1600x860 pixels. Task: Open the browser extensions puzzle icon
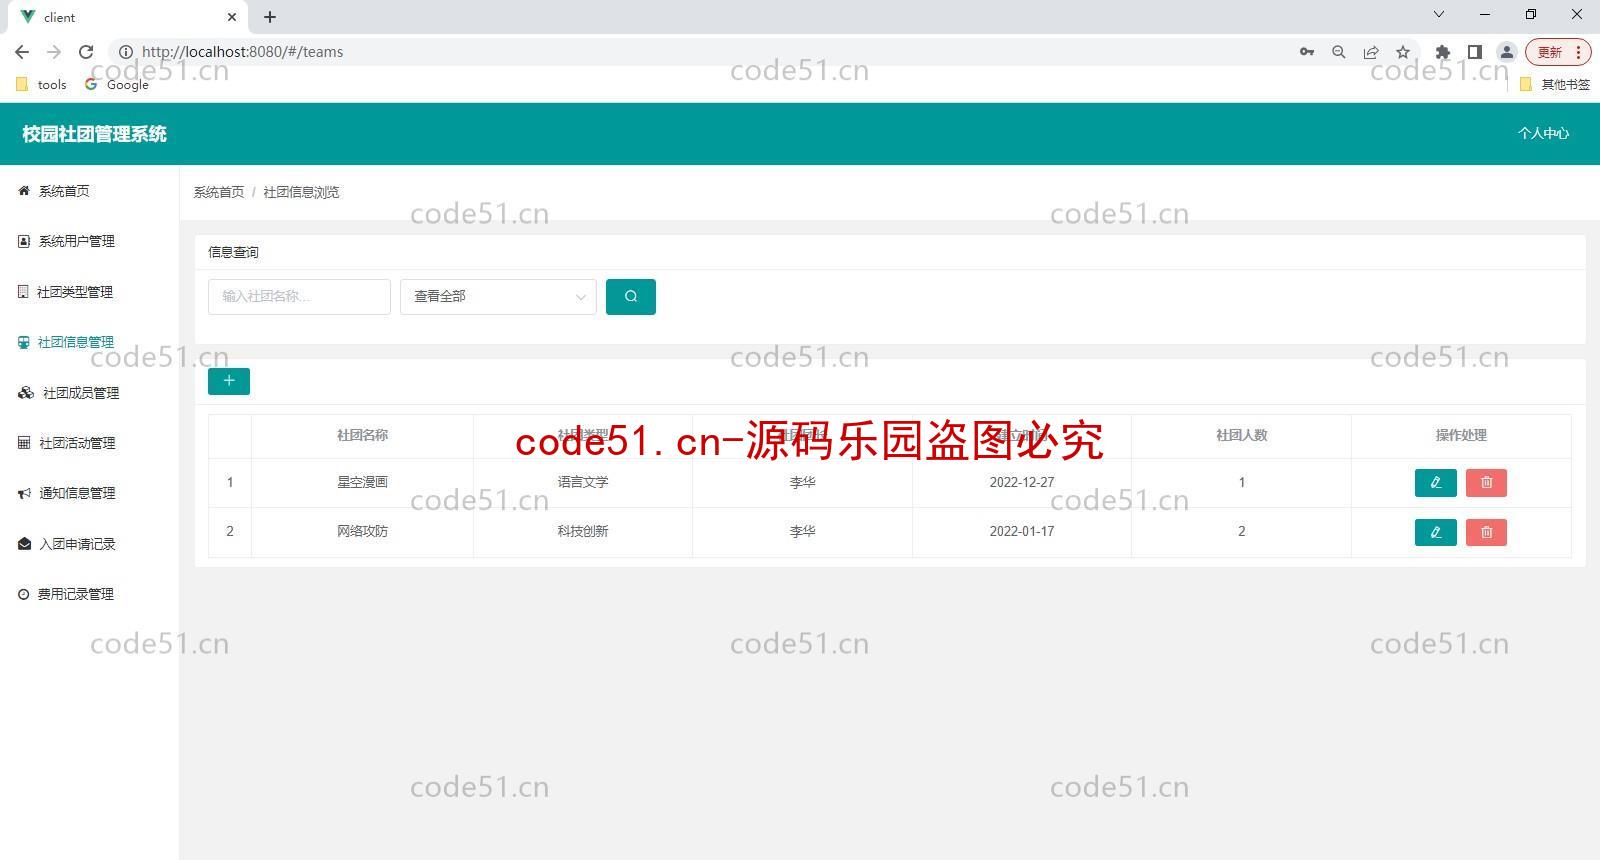coord(1442,52)
